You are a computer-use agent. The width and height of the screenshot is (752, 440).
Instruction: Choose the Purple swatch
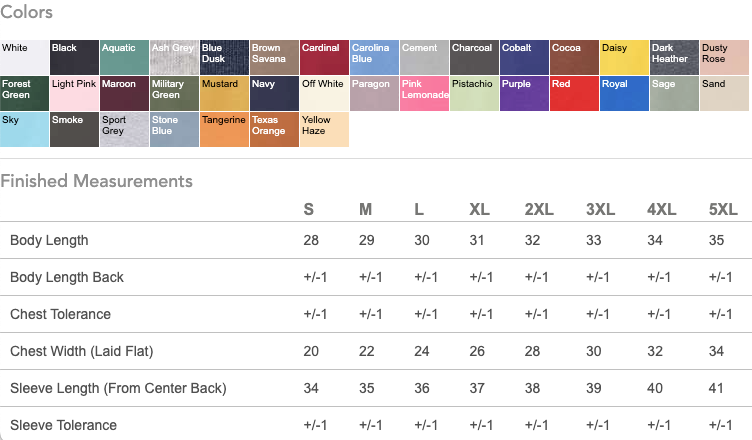(524, 93)
